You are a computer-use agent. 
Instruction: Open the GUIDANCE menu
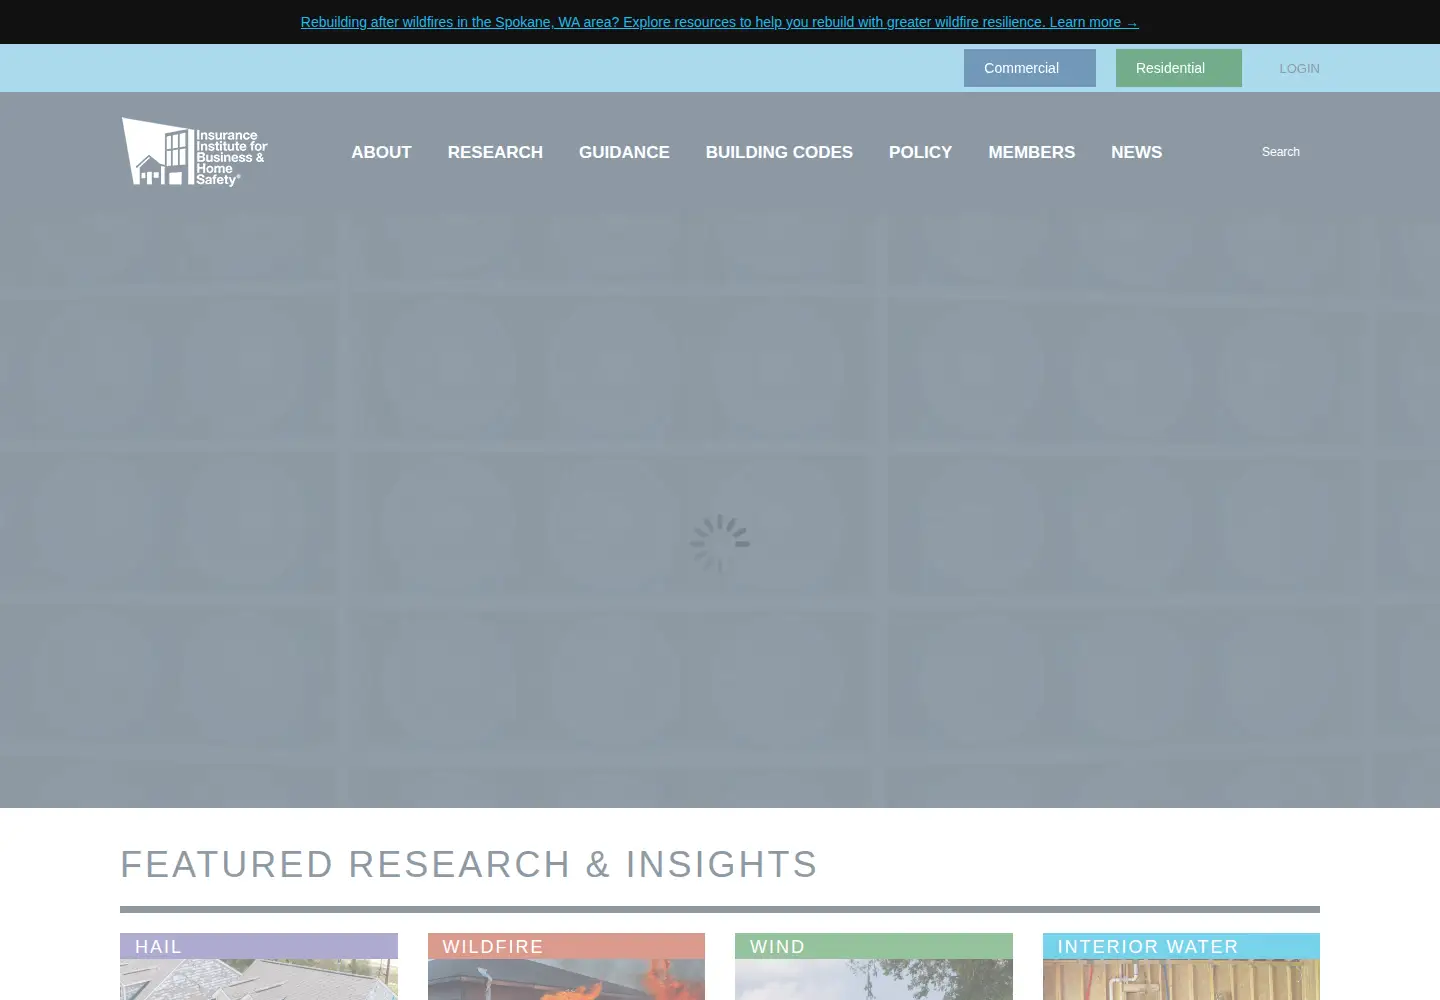pyautogui.click(x=624, y=152)
